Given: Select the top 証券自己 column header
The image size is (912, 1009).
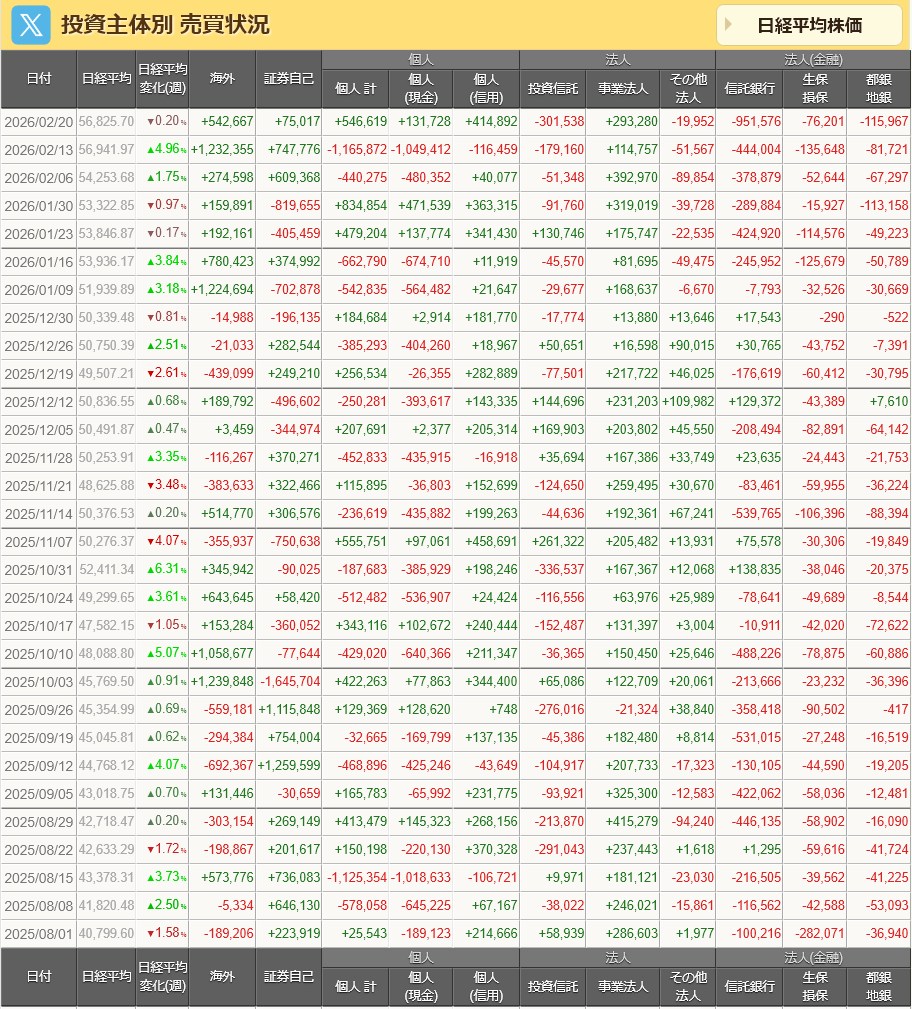Looking at the screenshot, I should tap(289, 79).
